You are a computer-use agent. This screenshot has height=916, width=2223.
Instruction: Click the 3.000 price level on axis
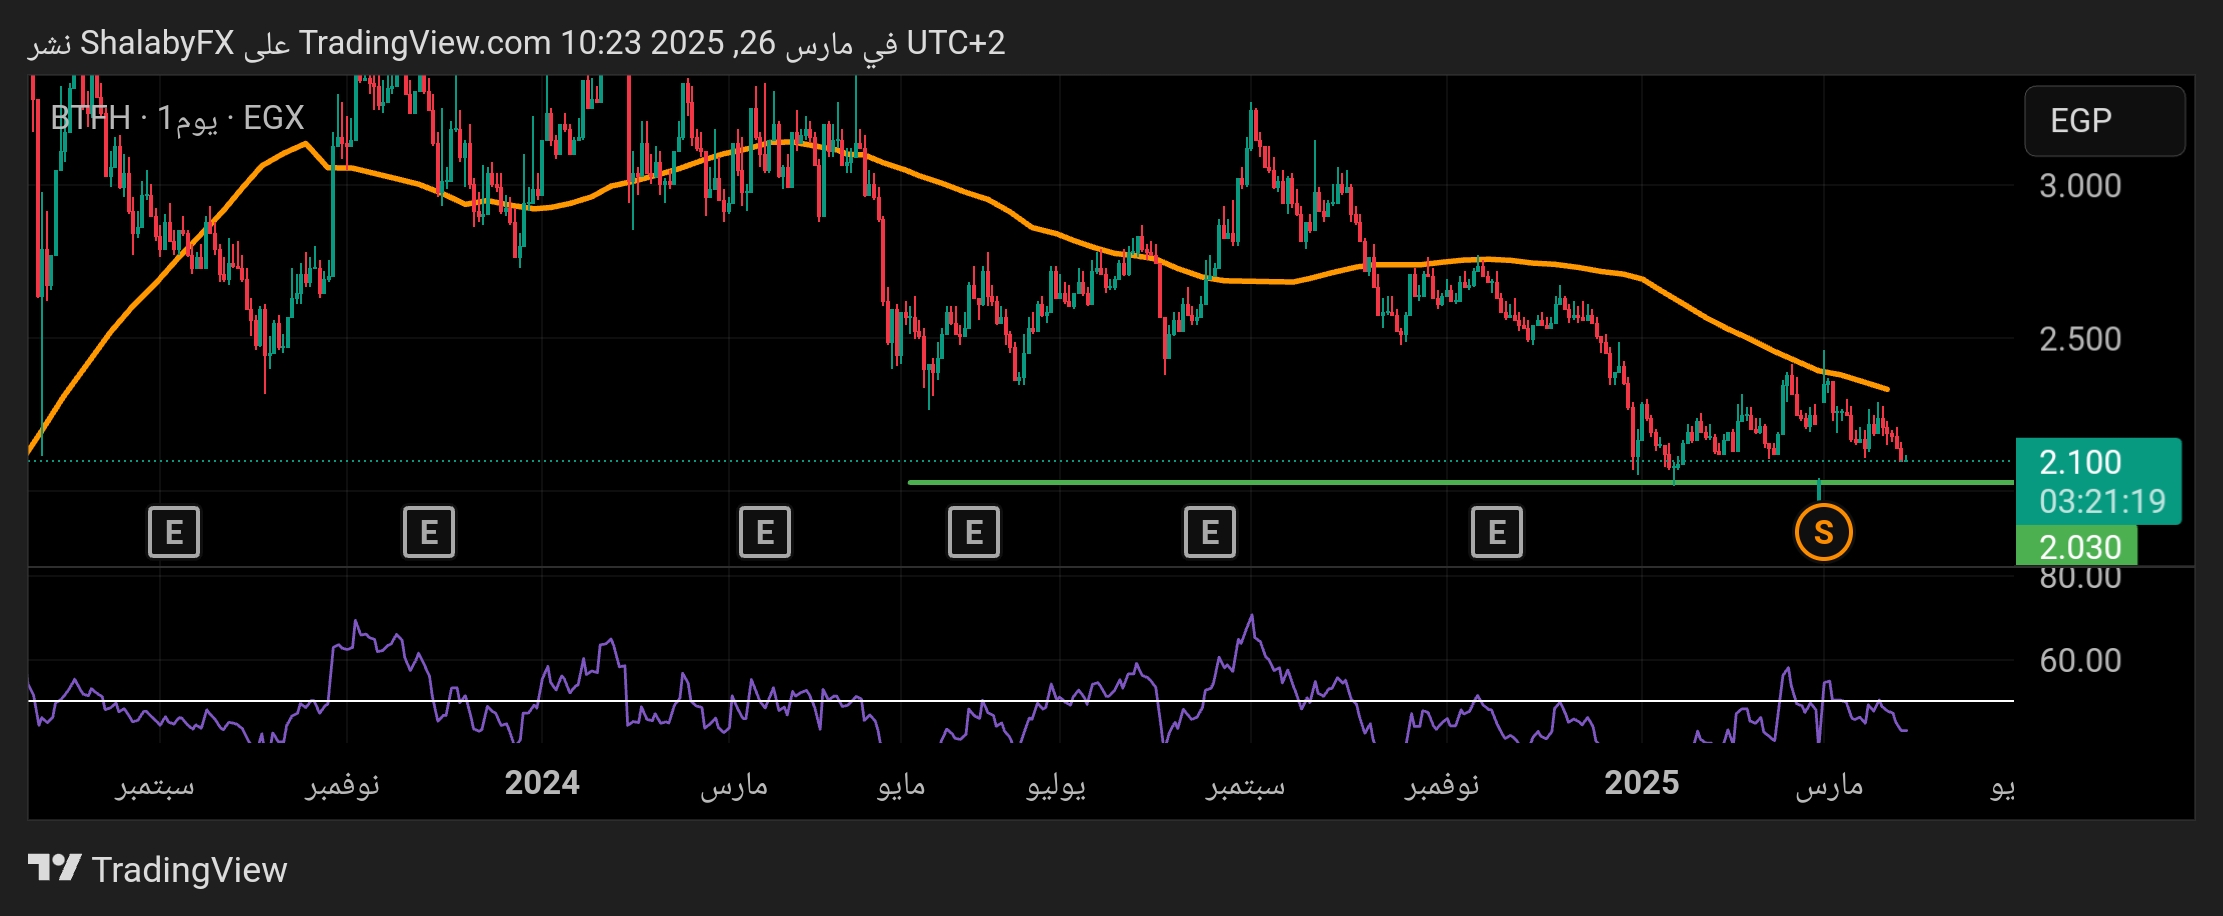click(2080, 186)
